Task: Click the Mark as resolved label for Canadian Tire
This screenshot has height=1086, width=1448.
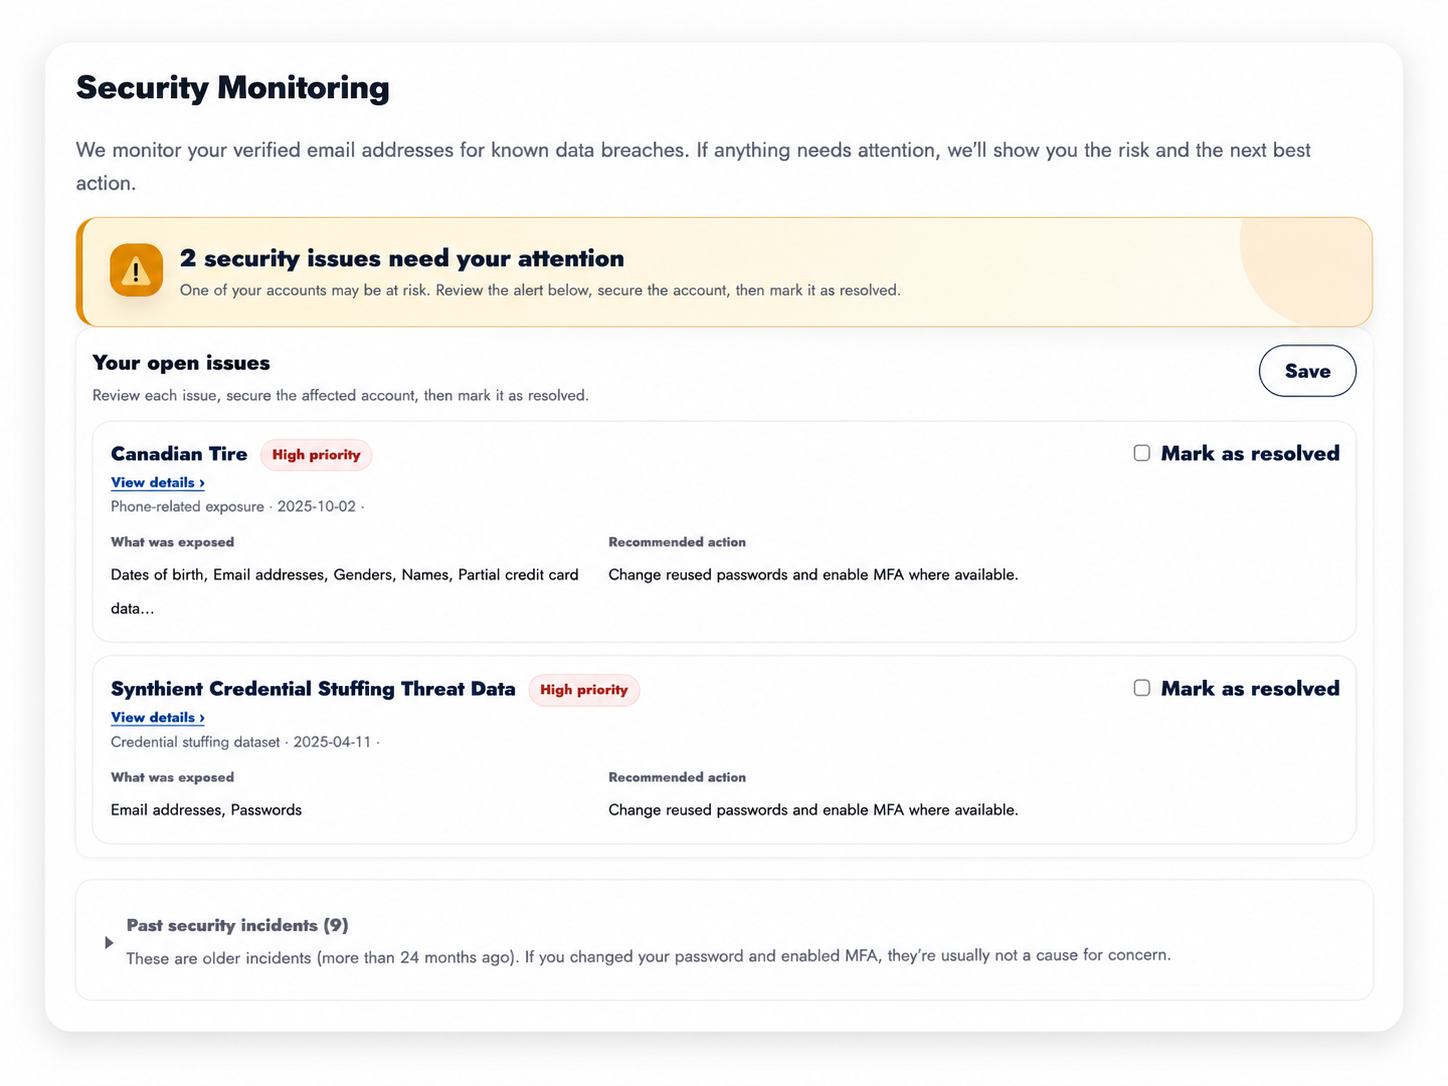Action: pyautogui.click(x=1250, y=453)
